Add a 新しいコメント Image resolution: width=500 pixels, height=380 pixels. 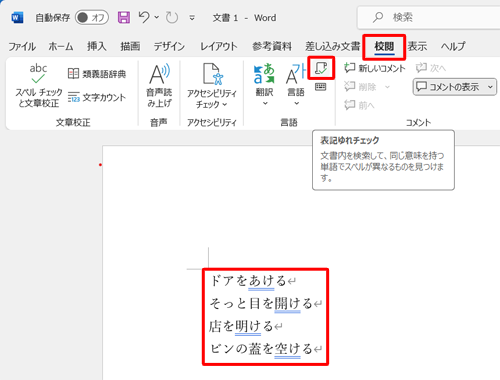(x=374, y=68)
